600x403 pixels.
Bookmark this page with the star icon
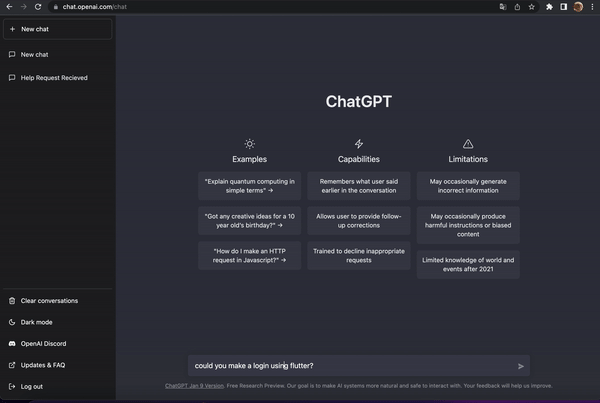532,7
